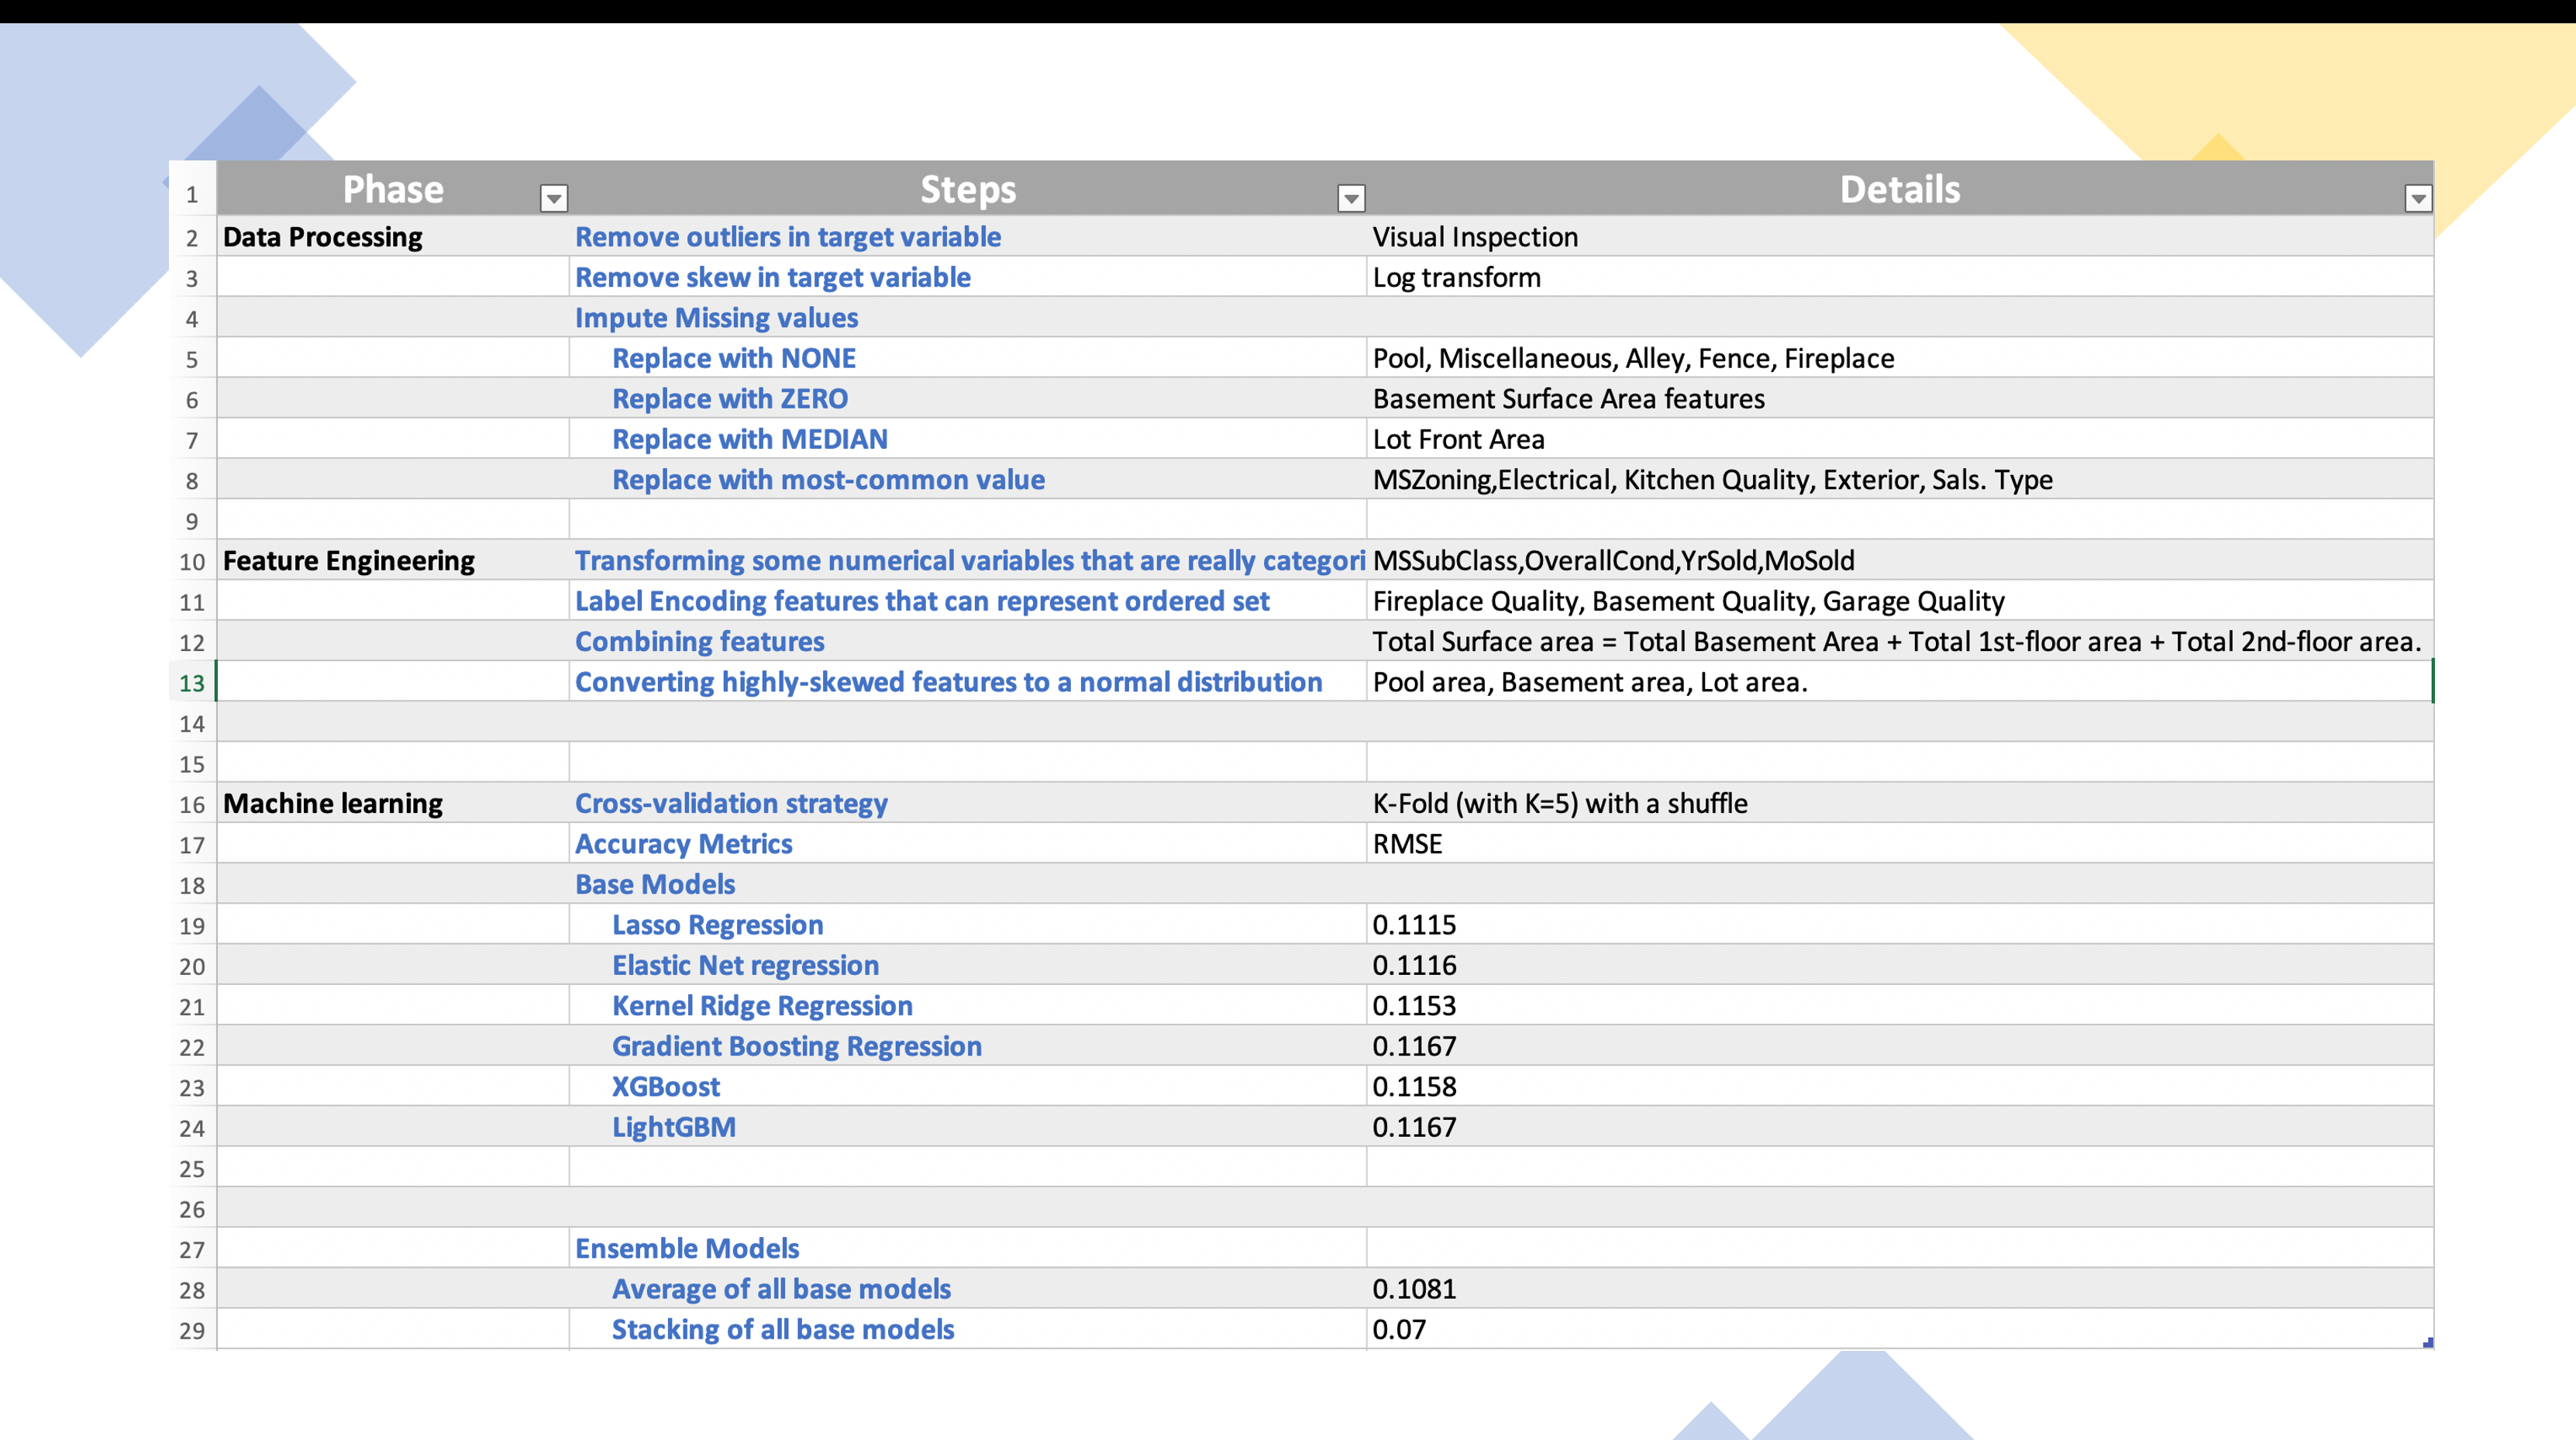Click the 'Lasso Regression' step cell
Screen dimensions: 2576x1440
point(717,925)
